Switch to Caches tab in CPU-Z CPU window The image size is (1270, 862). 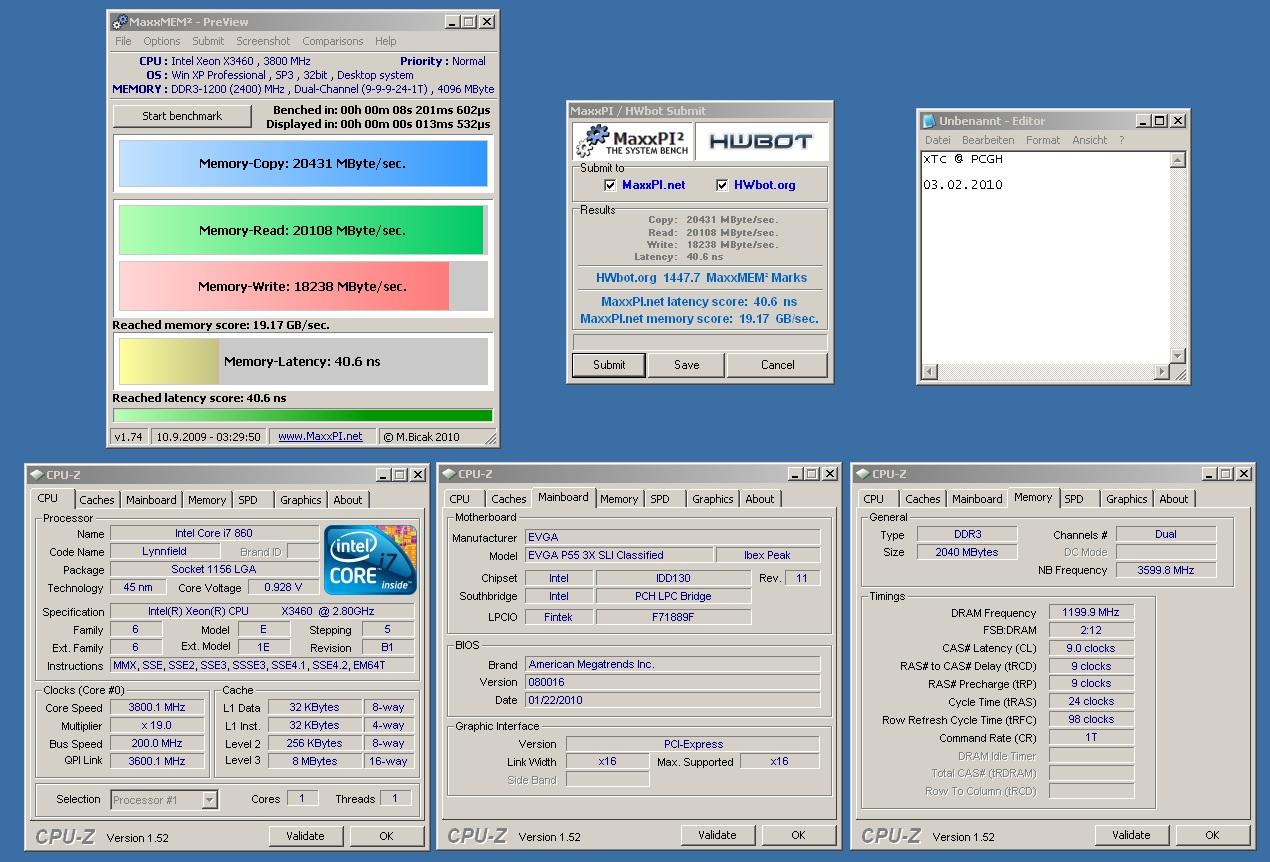coord(97,500)
